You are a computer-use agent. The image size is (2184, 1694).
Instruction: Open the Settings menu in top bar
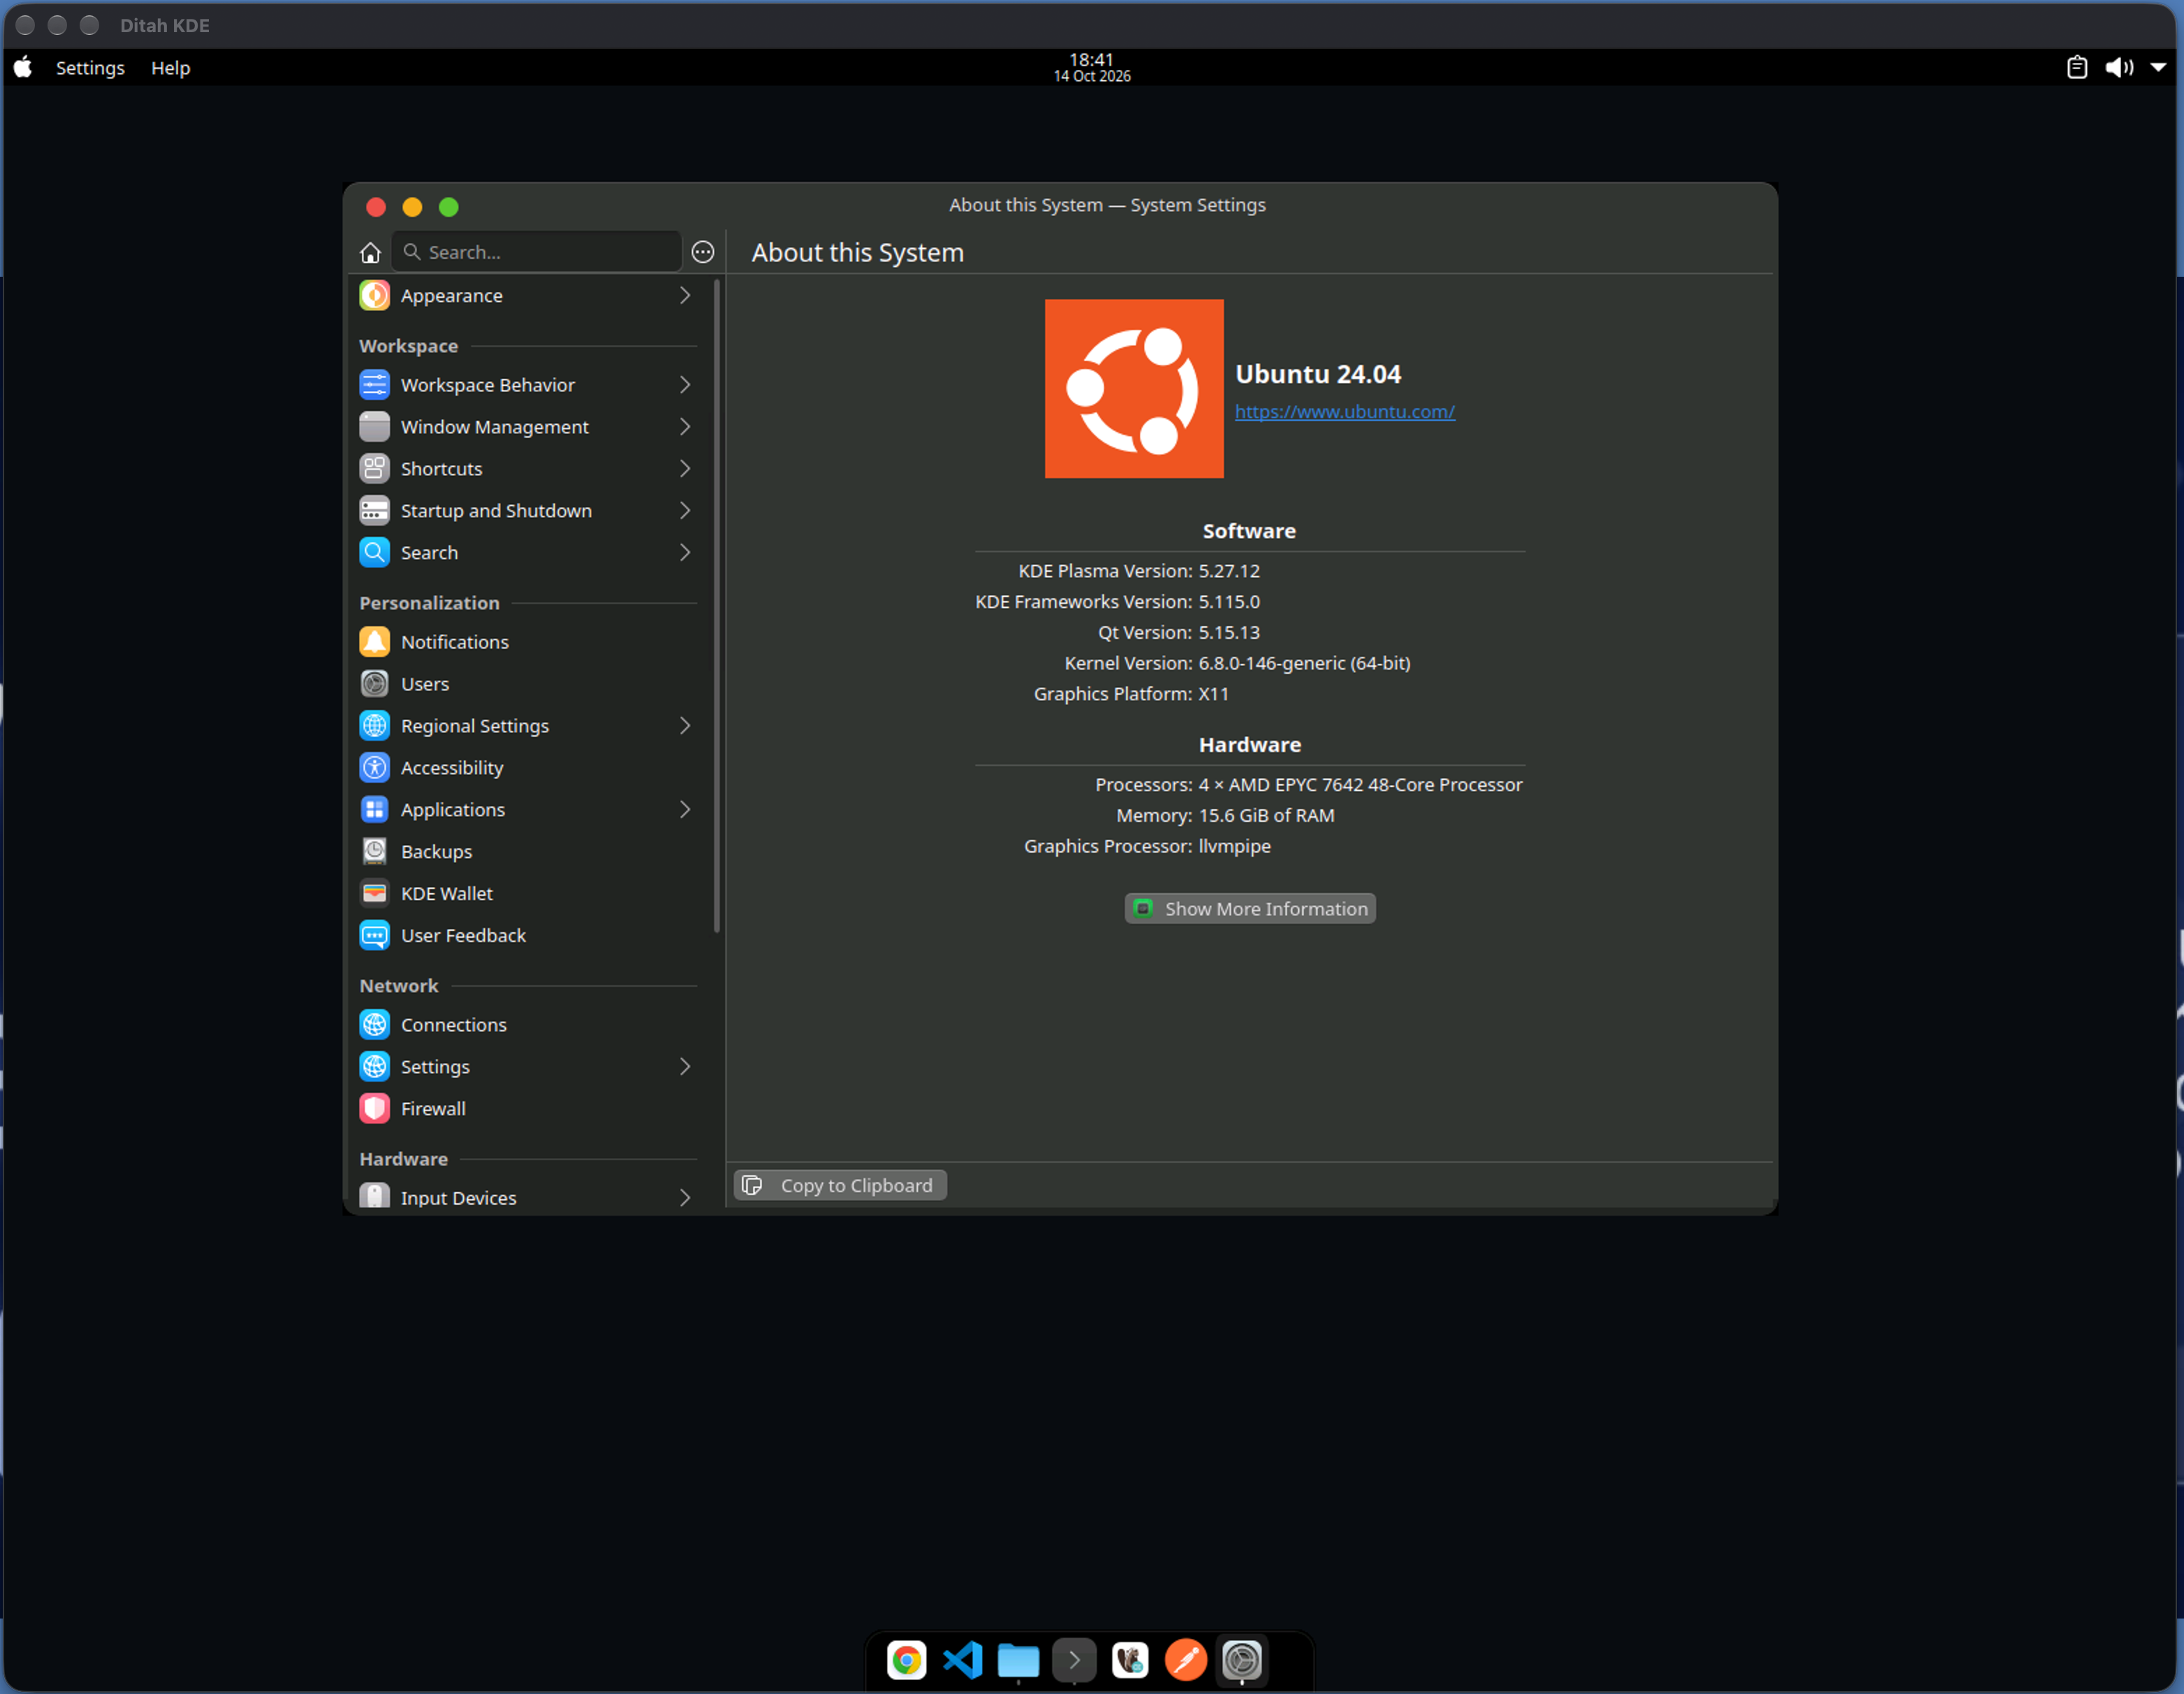pos(90,68)
